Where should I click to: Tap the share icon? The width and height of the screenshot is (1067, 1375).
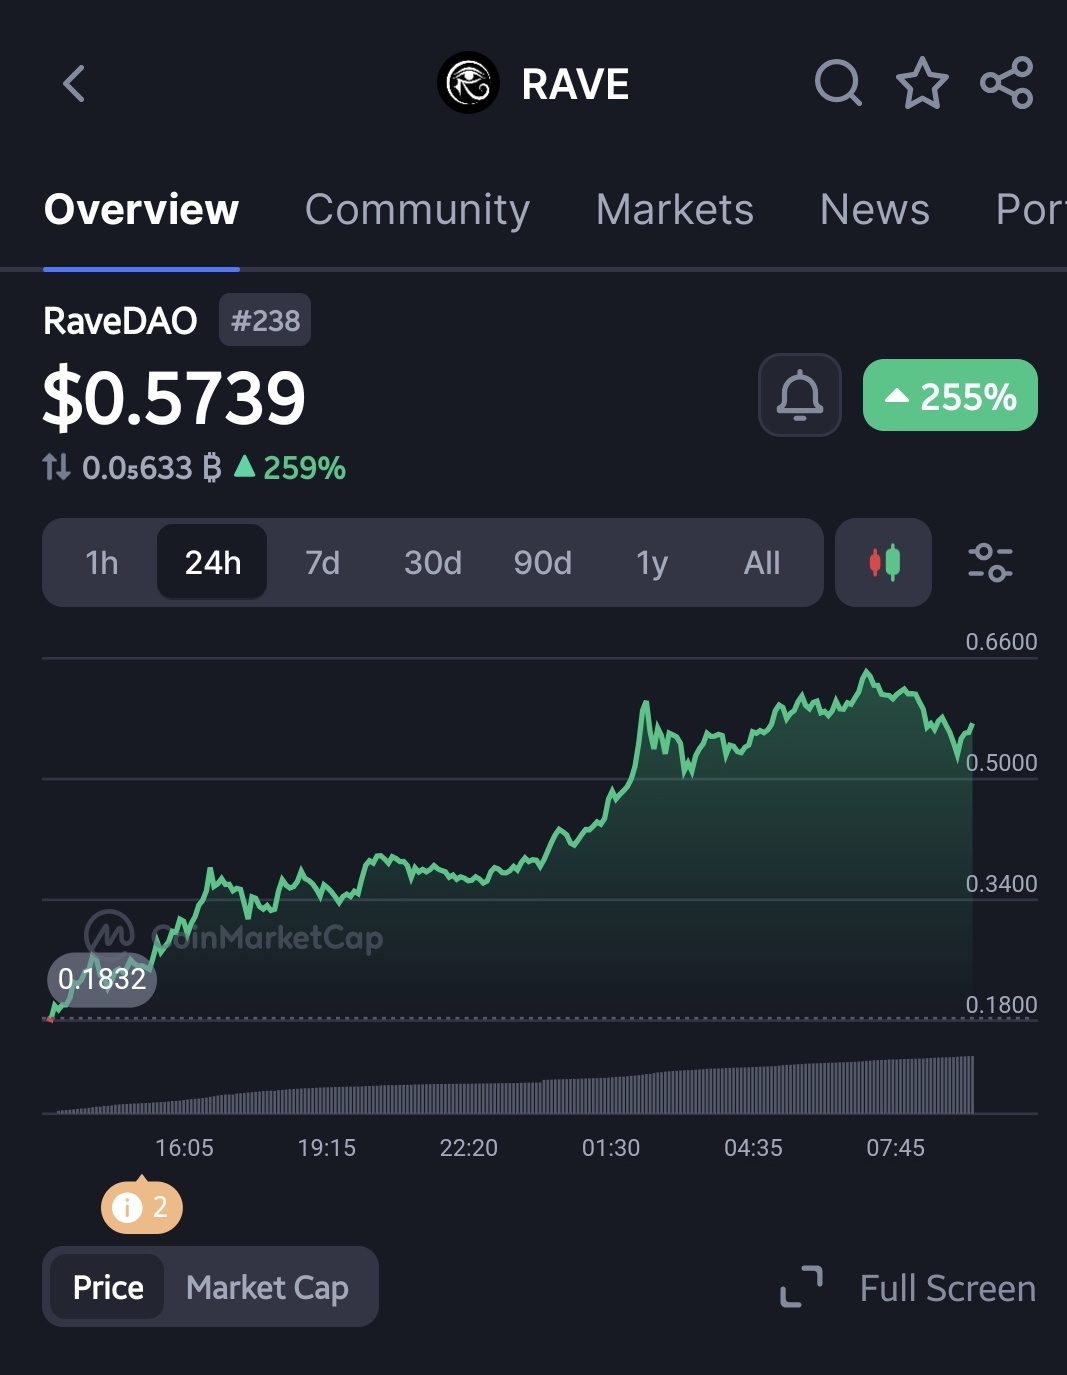pos(1006,83)
